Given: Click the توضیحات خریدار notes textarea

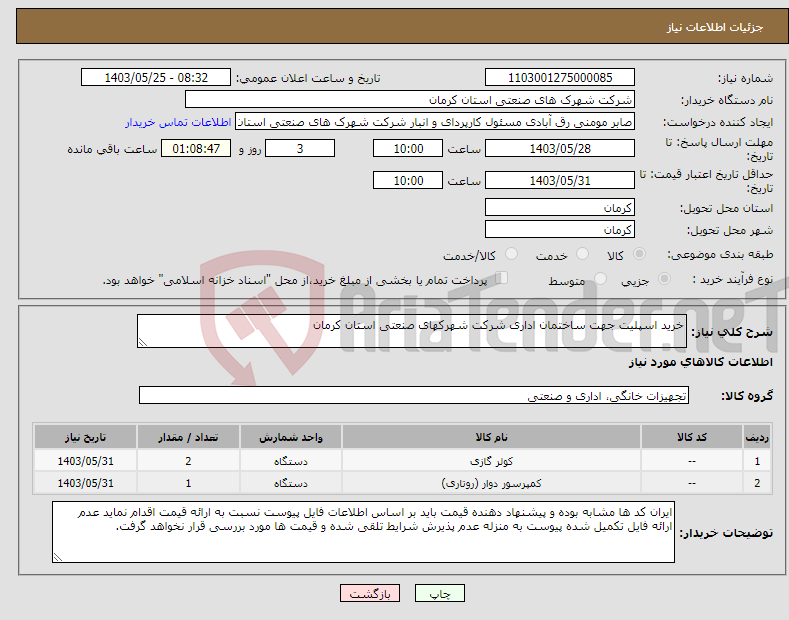Looking at the screenshot, I should click(x=363, y=532).
